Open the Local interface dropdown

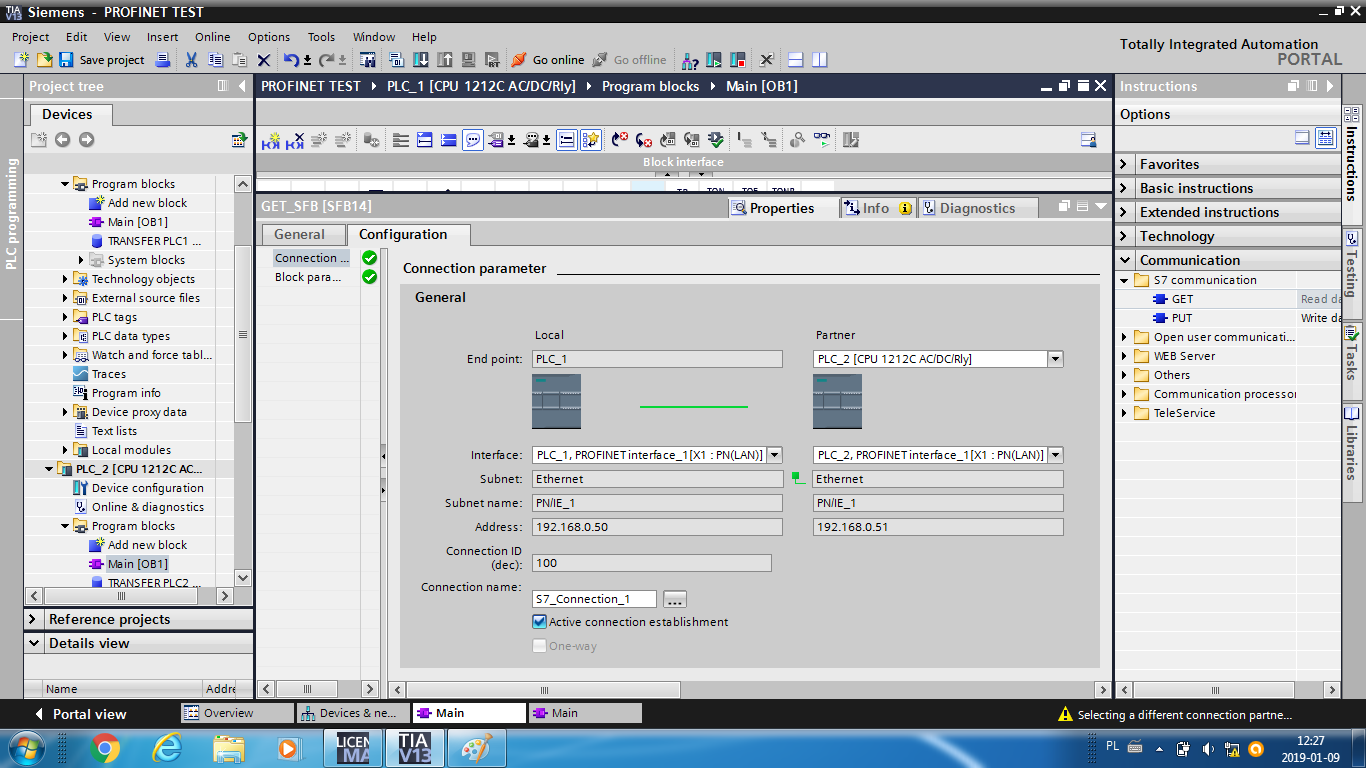click(x=774, y=455)
